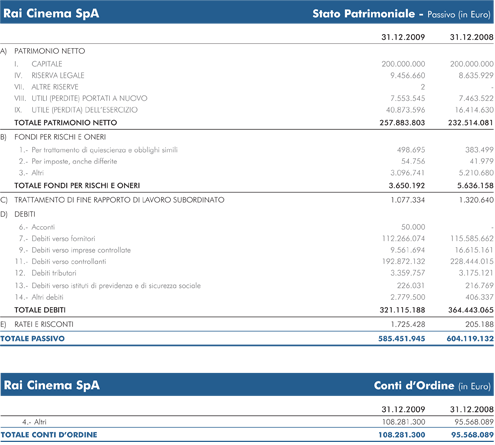Select the 'TOTALE PATRIMONIO NETTO' label
The height and width of the screenshot is (445, 495).
click(x=66, y=123)
